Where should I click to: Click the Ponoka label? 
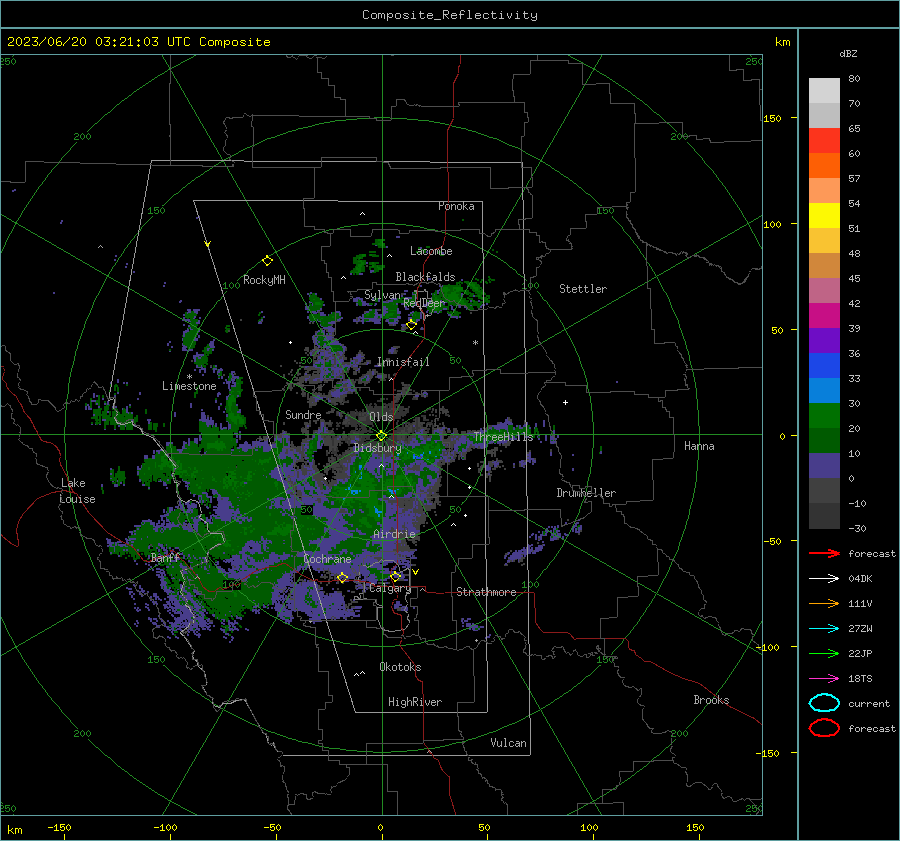click(x=456, y=206)
